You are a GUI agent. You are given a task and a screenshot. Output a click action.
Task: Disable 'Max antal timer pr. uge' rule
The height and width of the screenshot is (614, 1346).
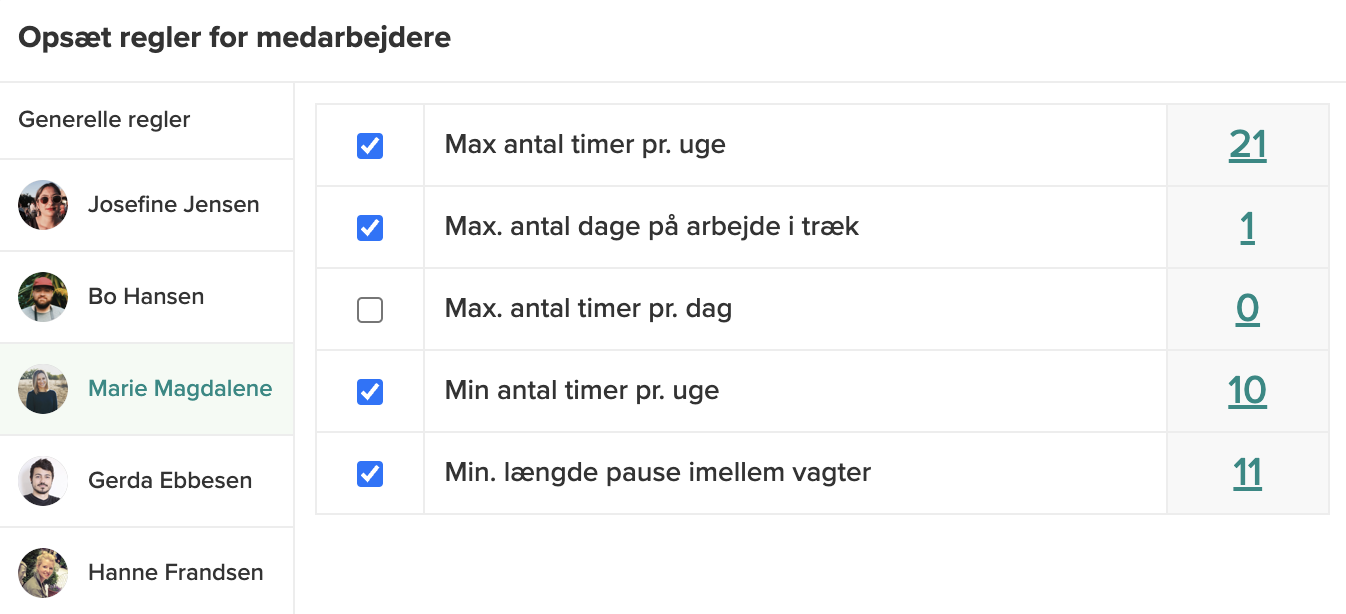370,145
